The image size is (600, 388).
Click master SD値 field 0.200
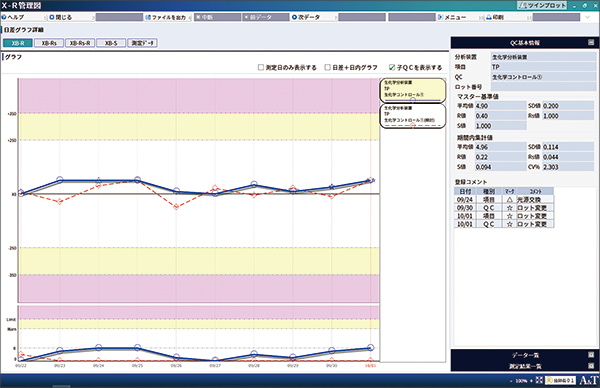pyautogui.click(x=568, y=106)
